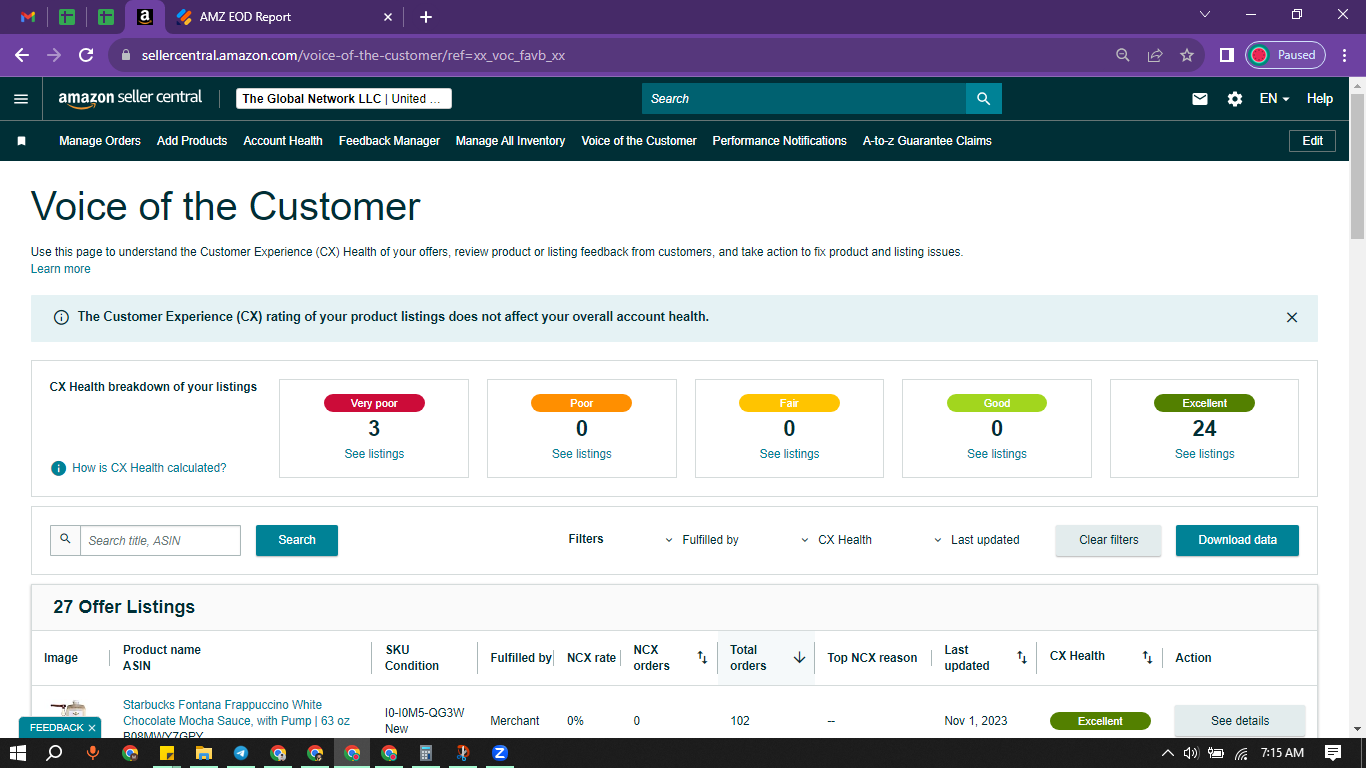Click the Download data button
The width and height of the screenshot is (1366, 768).
tap(1238, 540)
